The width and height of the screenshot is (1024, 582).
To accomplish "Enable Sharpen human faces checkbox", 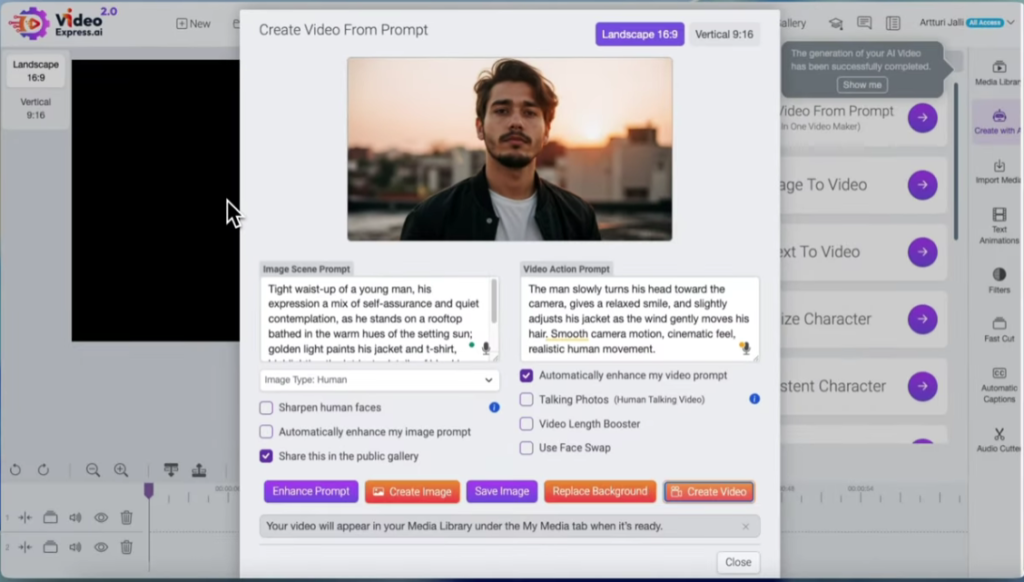I will [266, 408].
